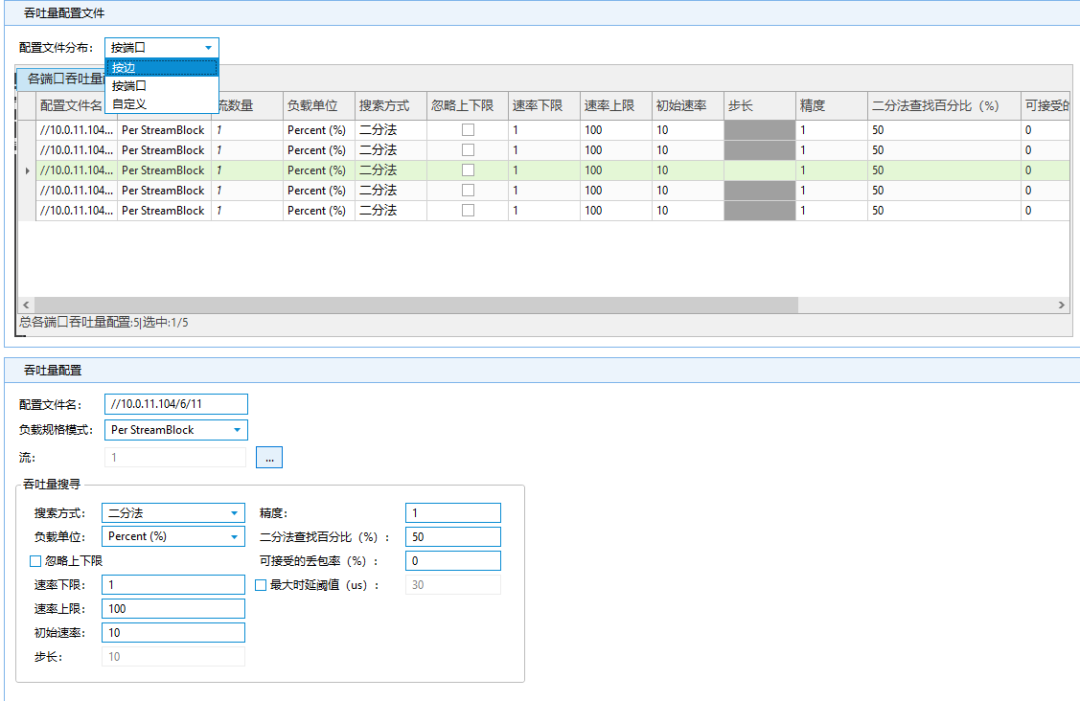Toggle 忽略上下限 checkbox in the highlighted green row
Viewport: 1080px width, 701px height.
point(467,170)
